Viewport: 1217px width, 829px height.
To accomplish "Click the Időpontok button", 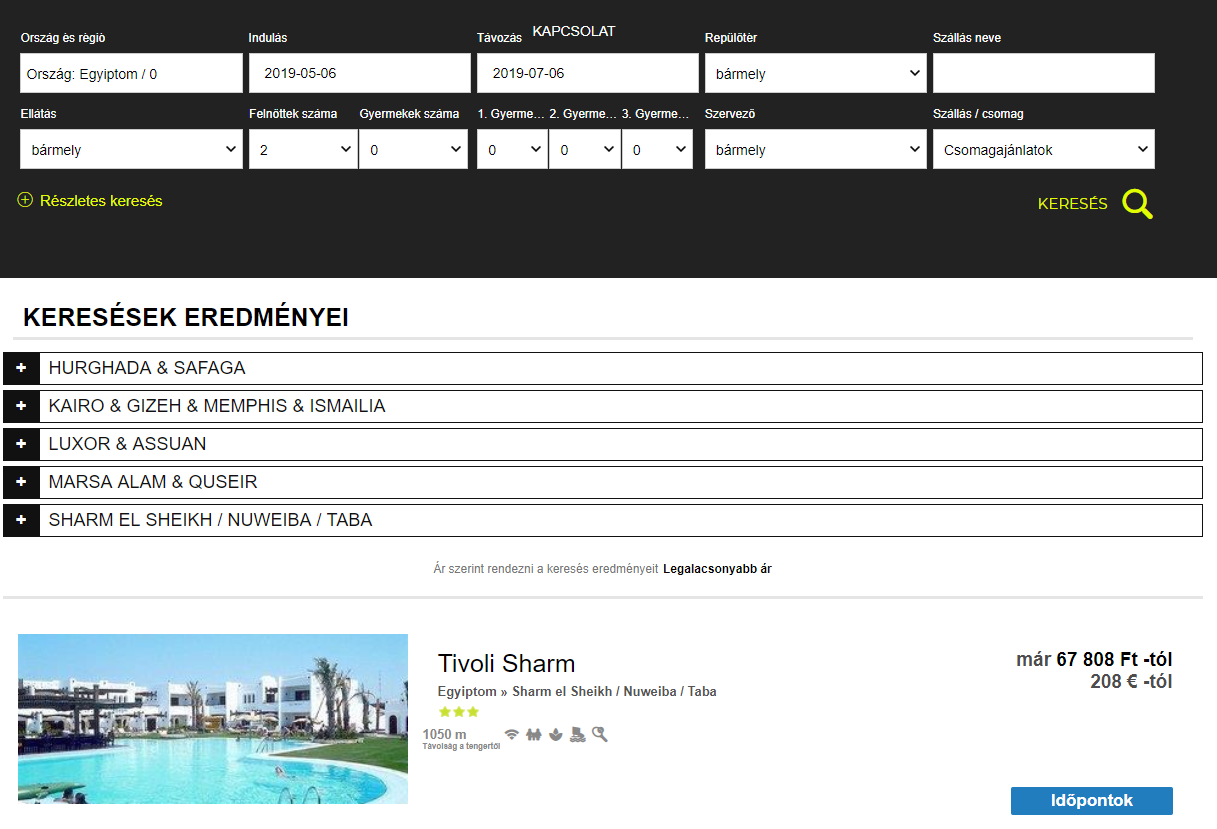I will 1092,801.
